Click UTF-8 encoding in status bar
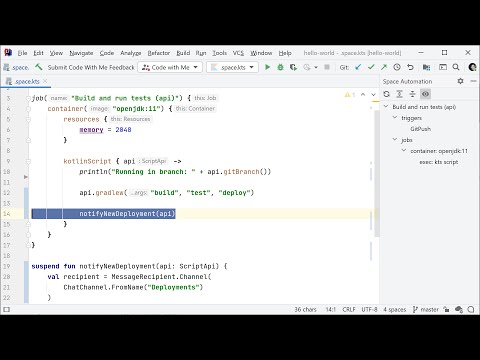 [x=369, y=309]
